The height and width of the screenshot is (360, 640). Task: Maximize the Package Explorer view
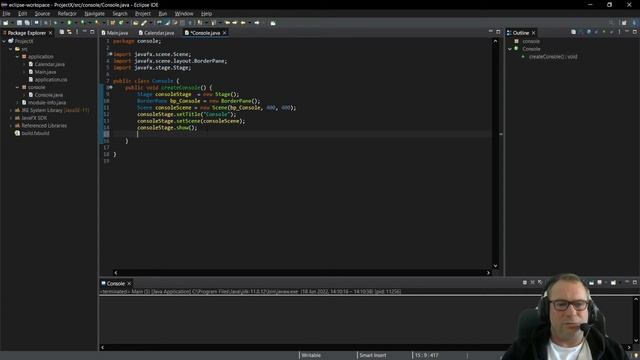pyautogui.click(x=92, y=32)
